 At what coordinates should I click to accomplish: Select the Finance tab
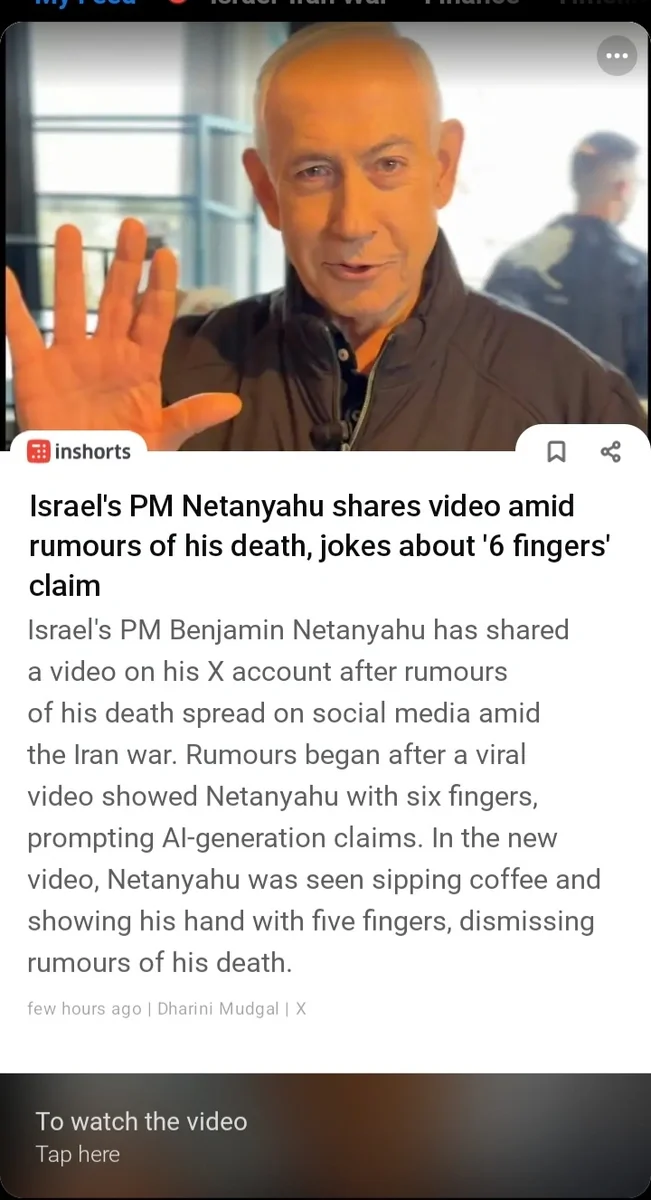473,3
